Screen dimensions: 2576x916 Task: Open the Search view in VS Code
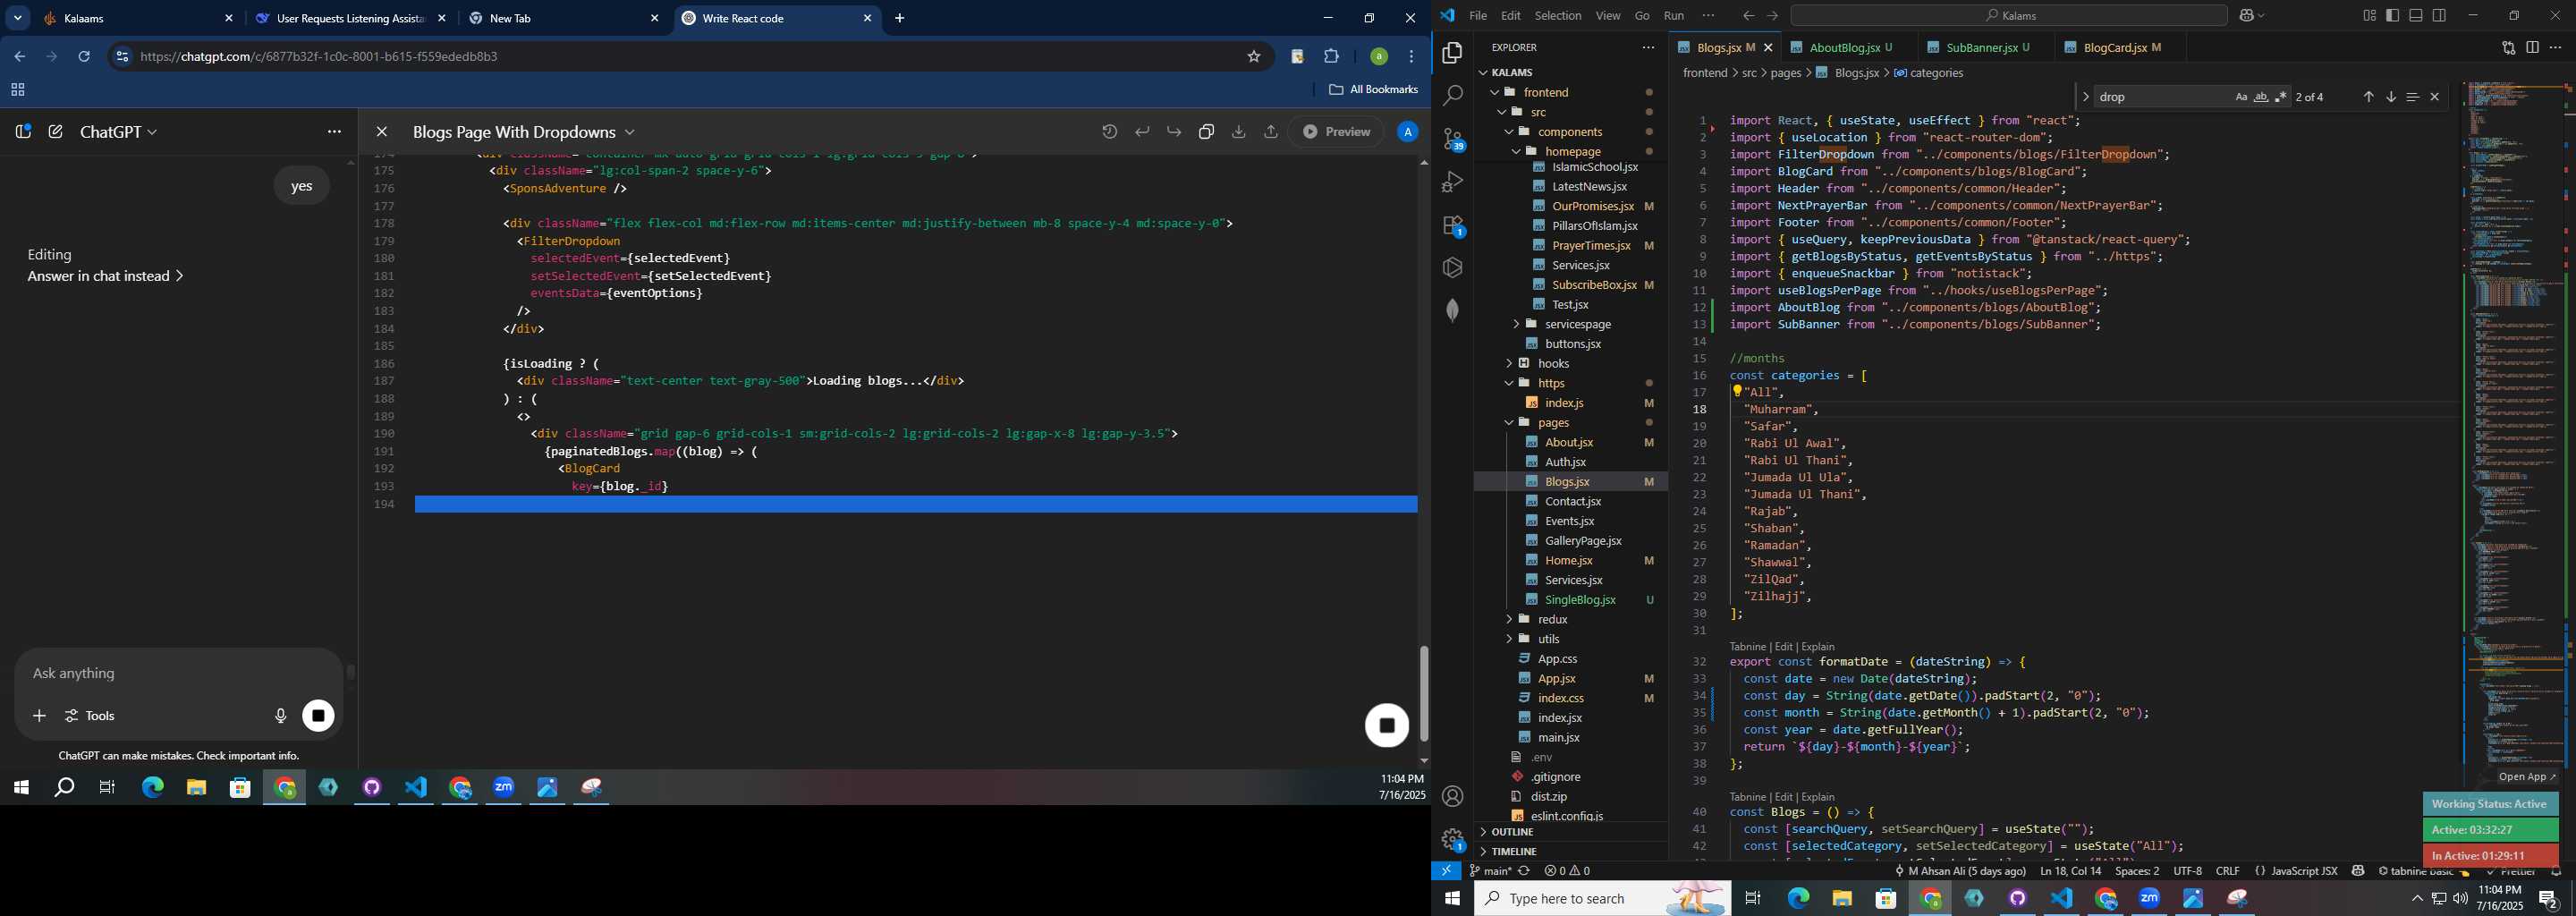click(x=1453, y=96)
